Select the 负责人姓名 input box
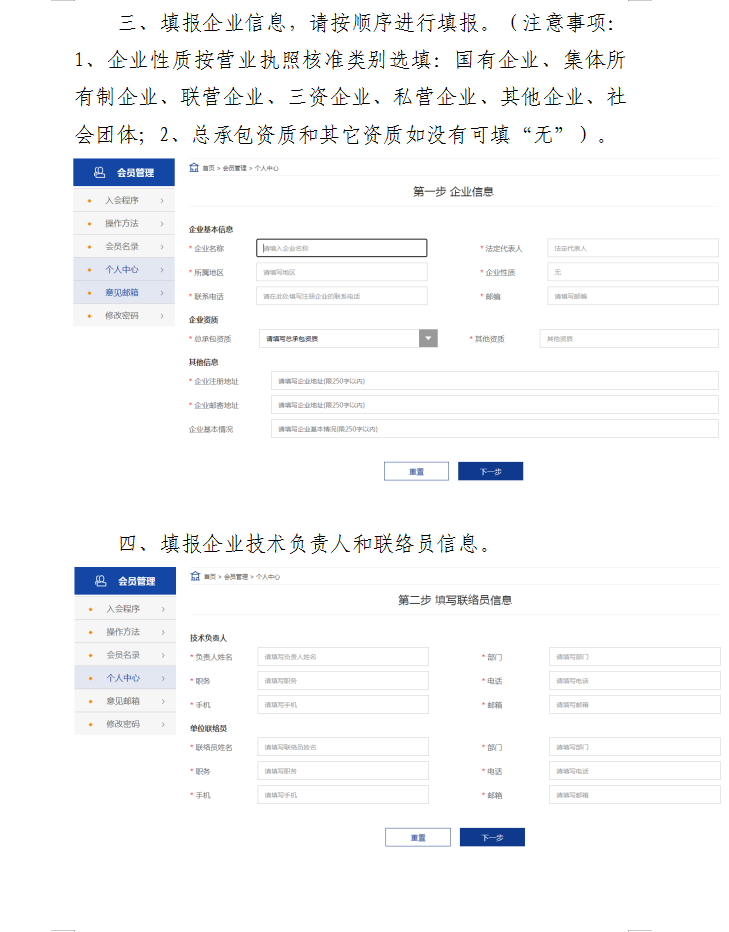This screenshot has height=932, width=729. (x=343, y=657)
